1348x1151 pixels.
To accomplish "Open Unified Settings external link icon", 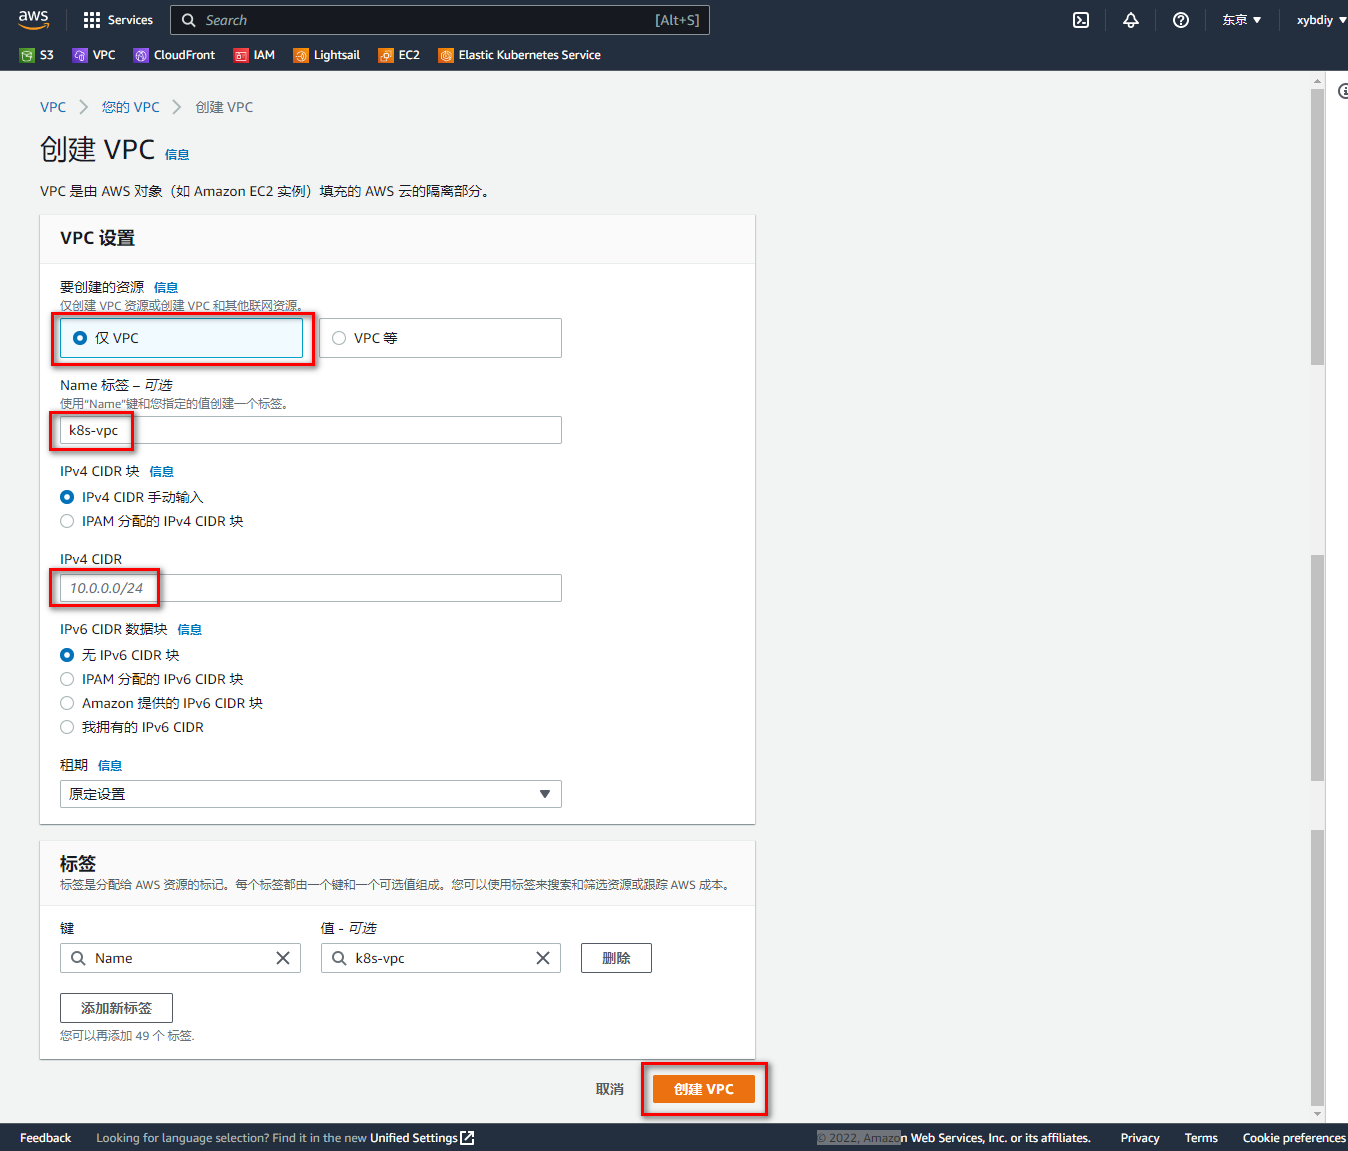I will click(467, 1138).
